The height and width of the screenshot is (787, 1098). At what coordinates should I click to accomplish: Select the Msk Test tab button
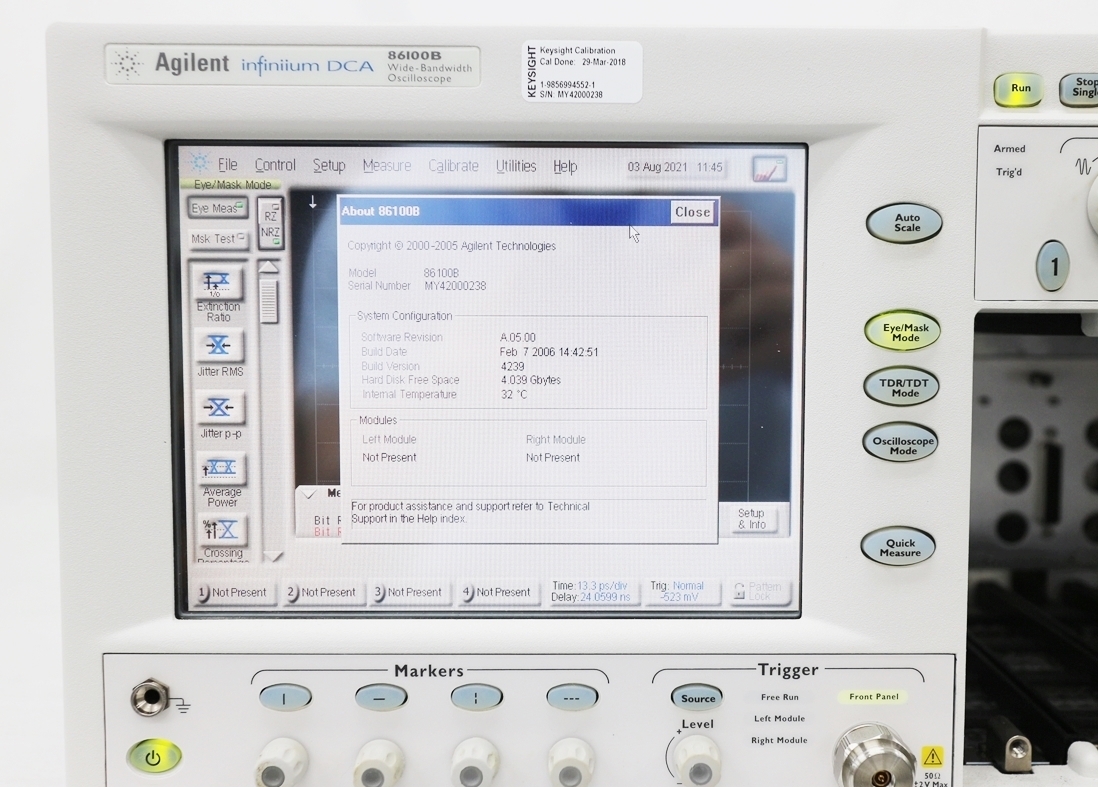[x=217, y=239]
